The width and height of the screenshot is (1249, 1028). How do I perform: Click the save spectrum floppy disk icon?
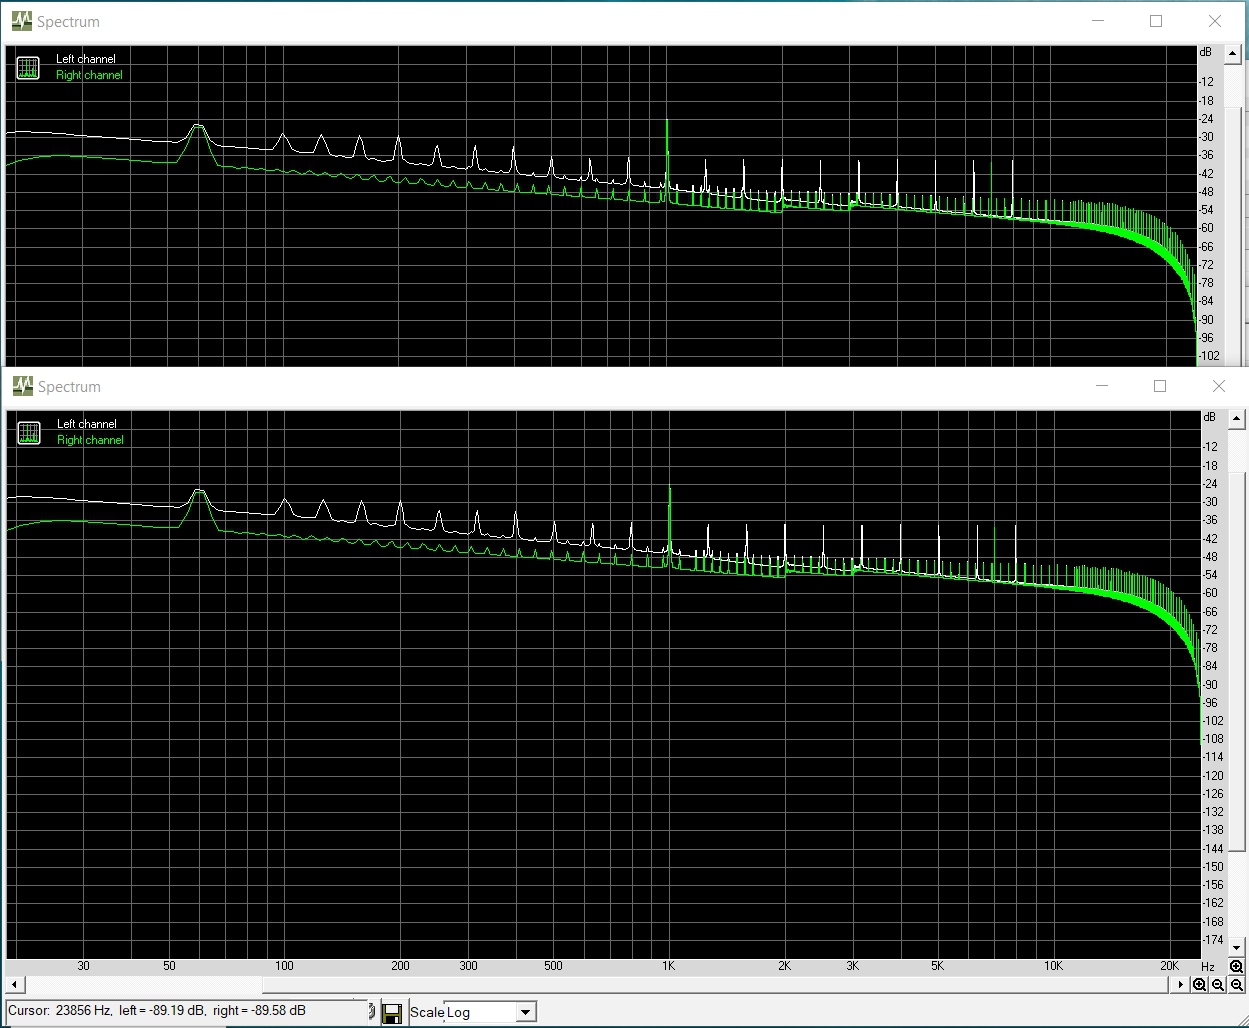click(392, 1012)
